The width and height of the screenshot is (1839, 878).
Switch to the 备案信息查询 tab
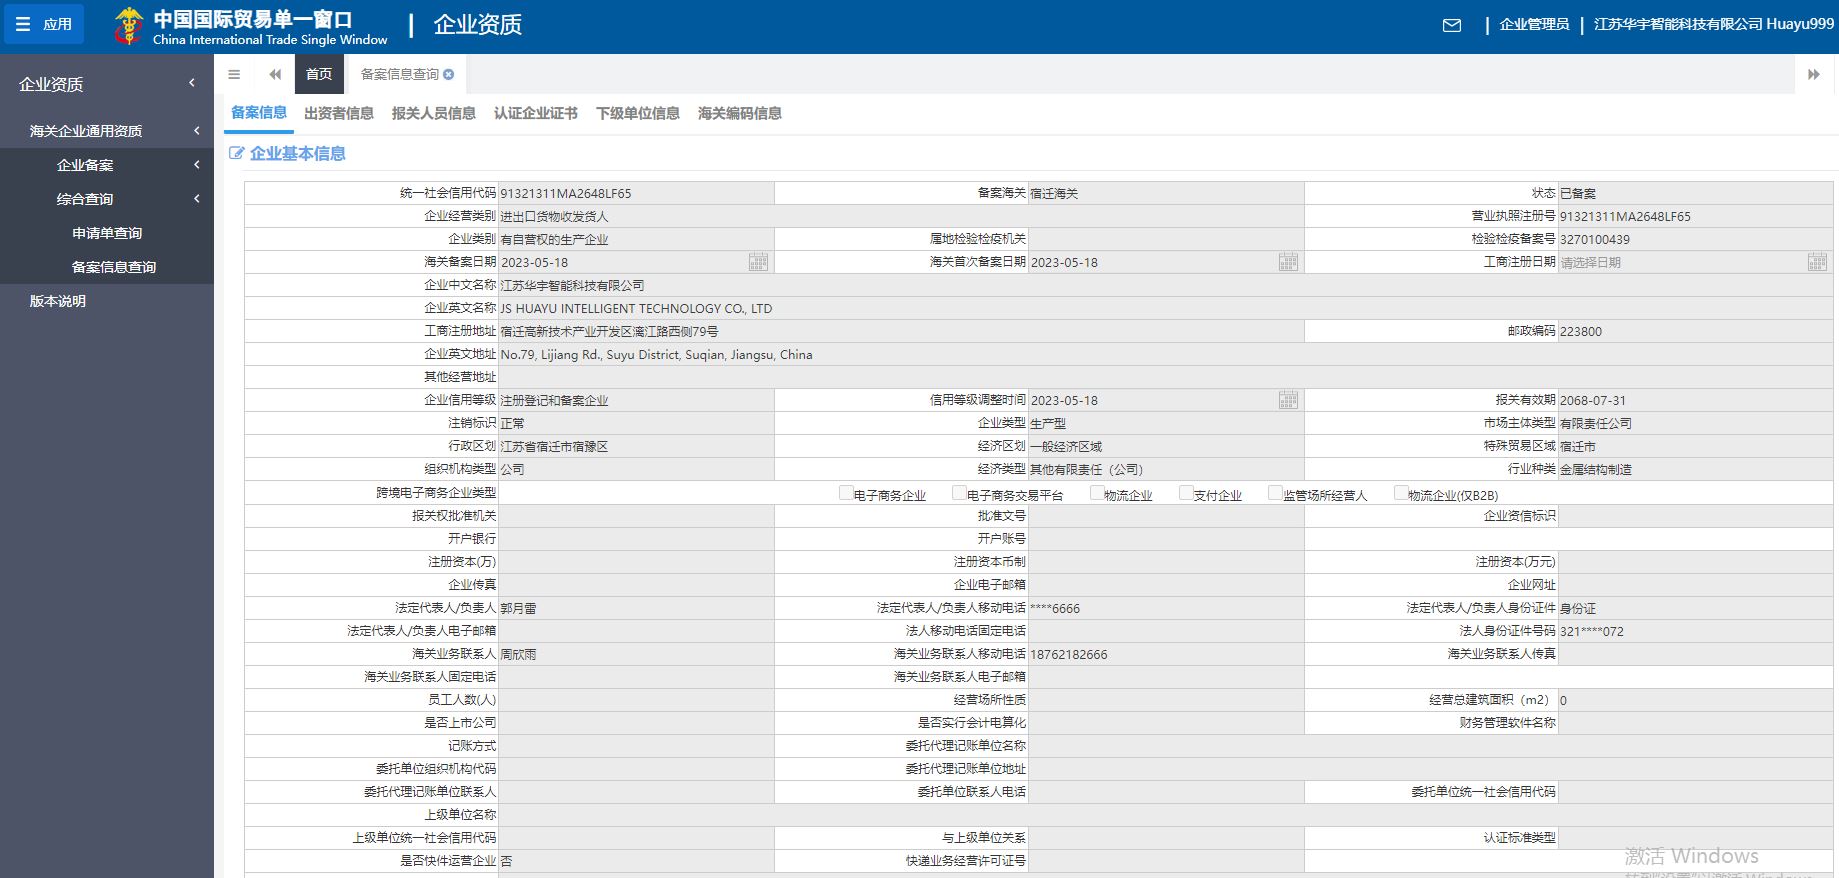coord(399,74)
